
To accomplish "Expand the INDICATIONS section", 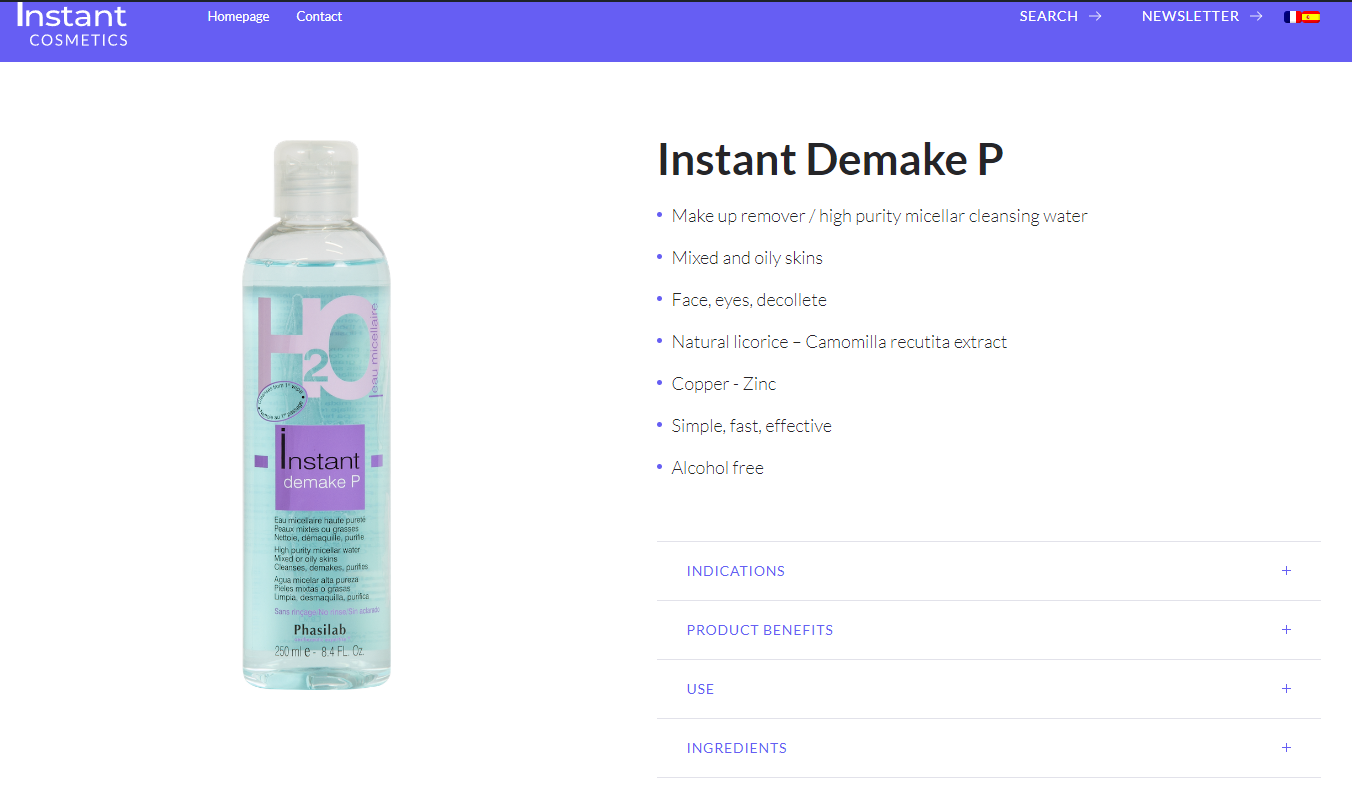I will [988, 571].
